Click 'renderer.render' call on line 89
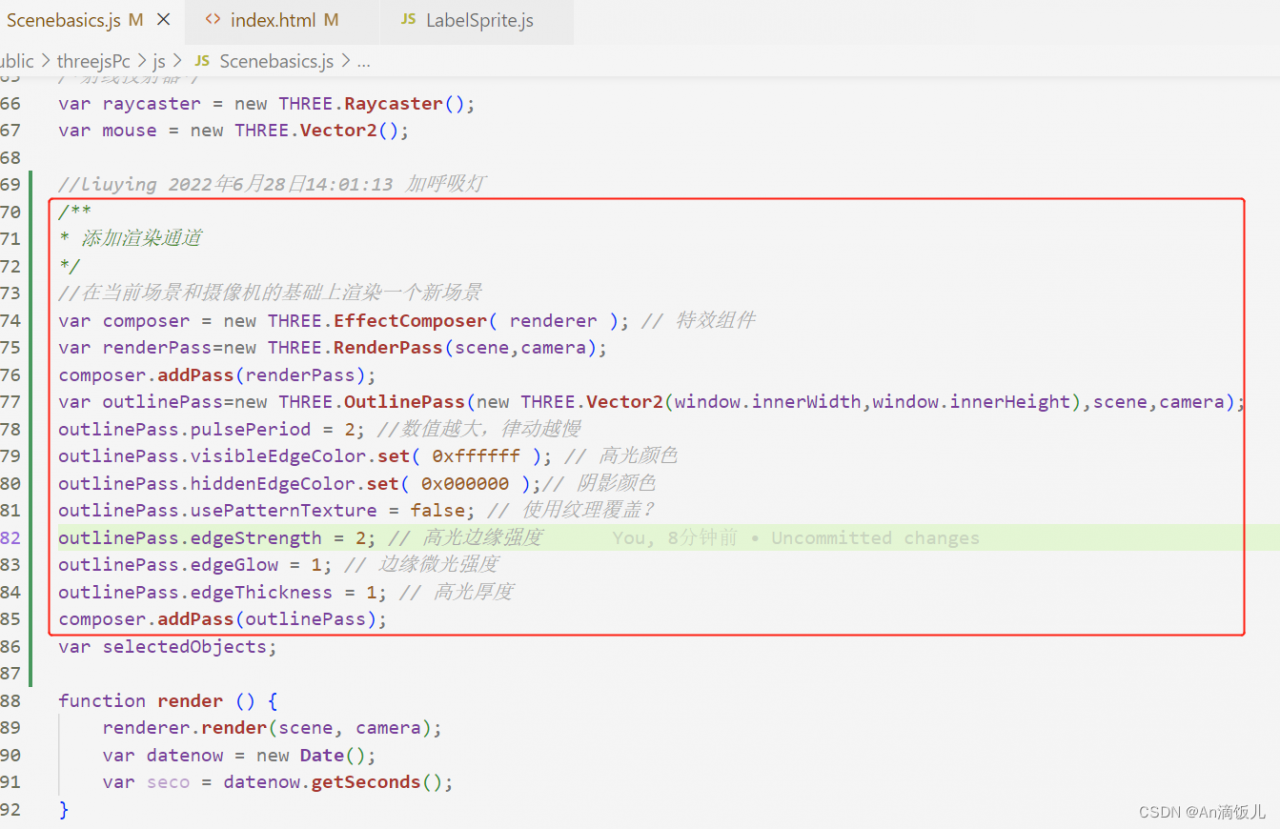Image resolution: width=1280 pixels, height=829 pixels. tap(185, 728)
